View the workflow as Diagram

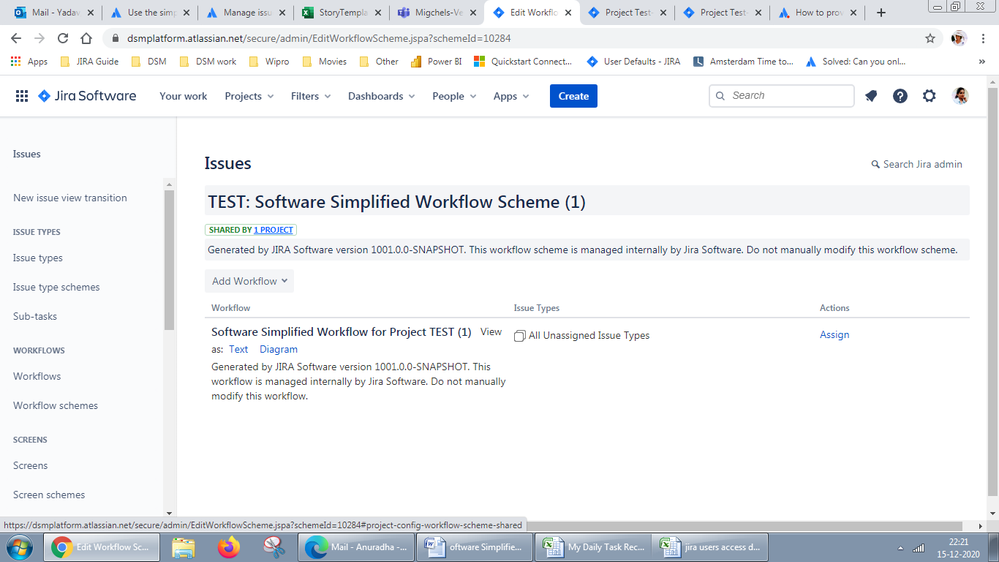(278, 349)
